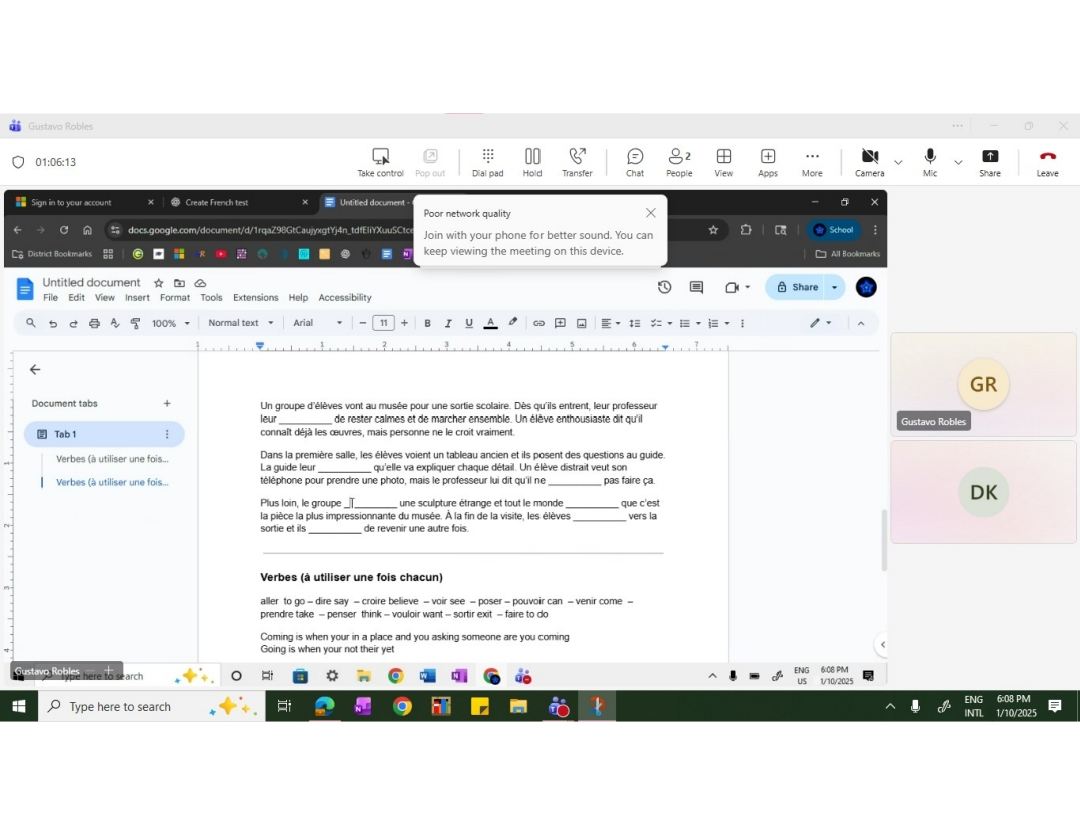
Task: Expand the dropdown arrow beside Docs Share
Action: tap(835, 287)
